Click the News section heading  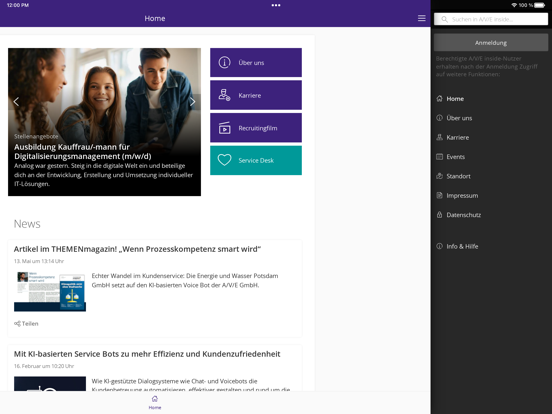click(27, 224)
